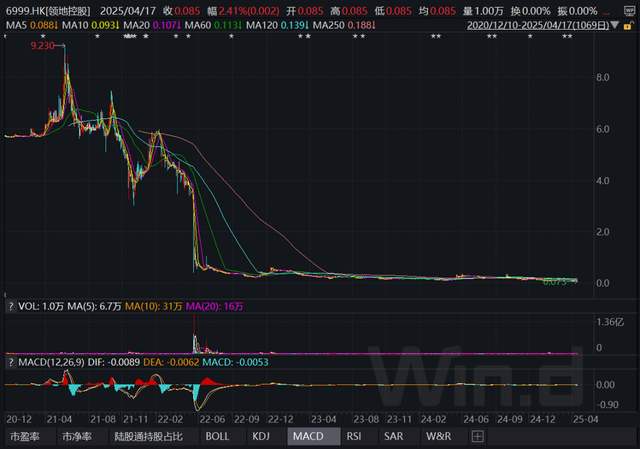Click the MA250 0.188 legend label
The image size is (640, 449).
tap(344, 25)
